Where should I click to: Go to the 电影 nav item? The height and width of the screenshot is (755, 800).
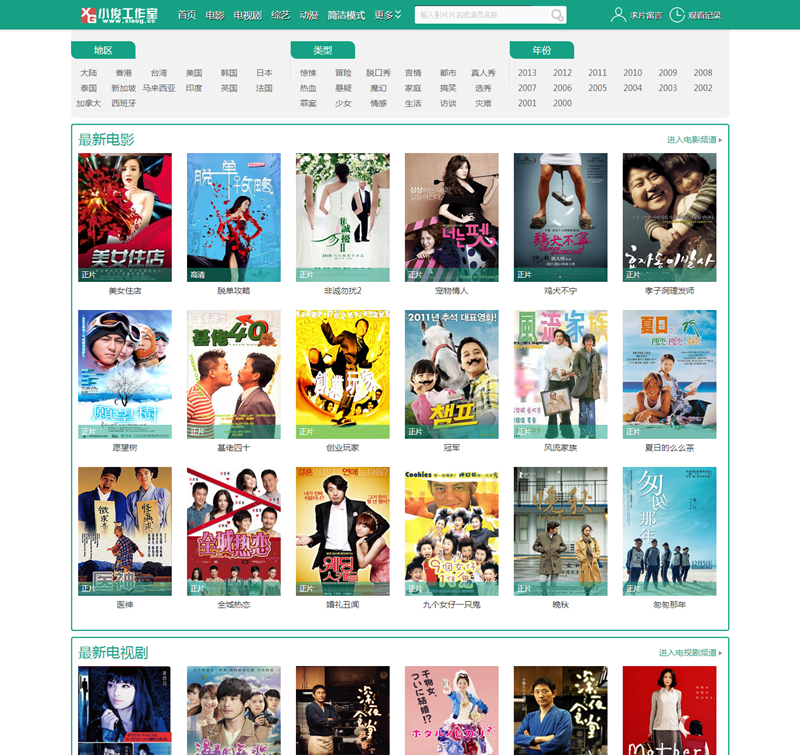(215, 15)
